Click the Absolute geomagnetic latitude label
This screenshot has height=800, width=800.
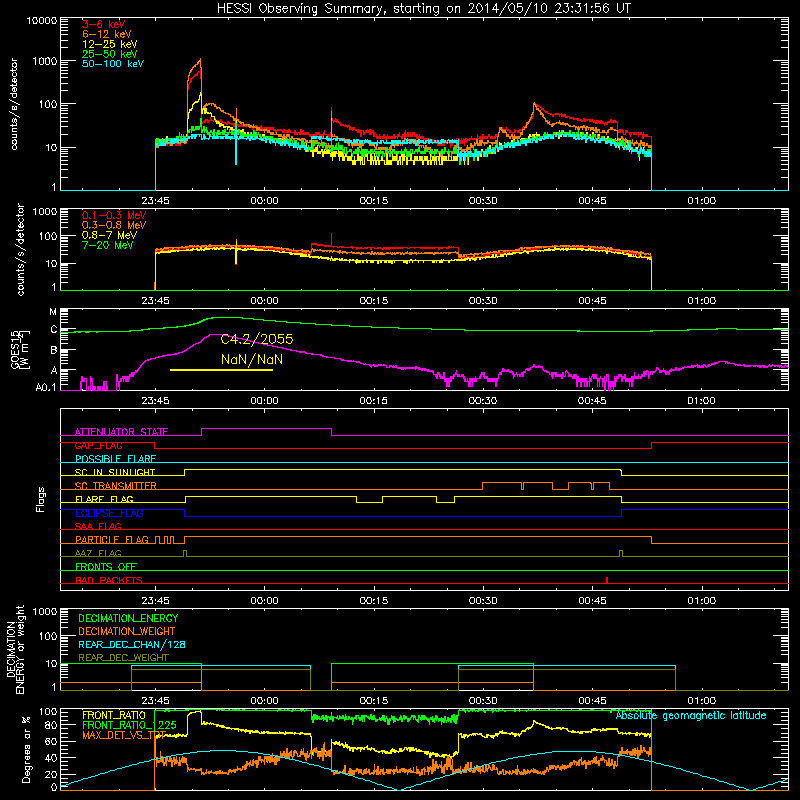(x=691, y=715)
